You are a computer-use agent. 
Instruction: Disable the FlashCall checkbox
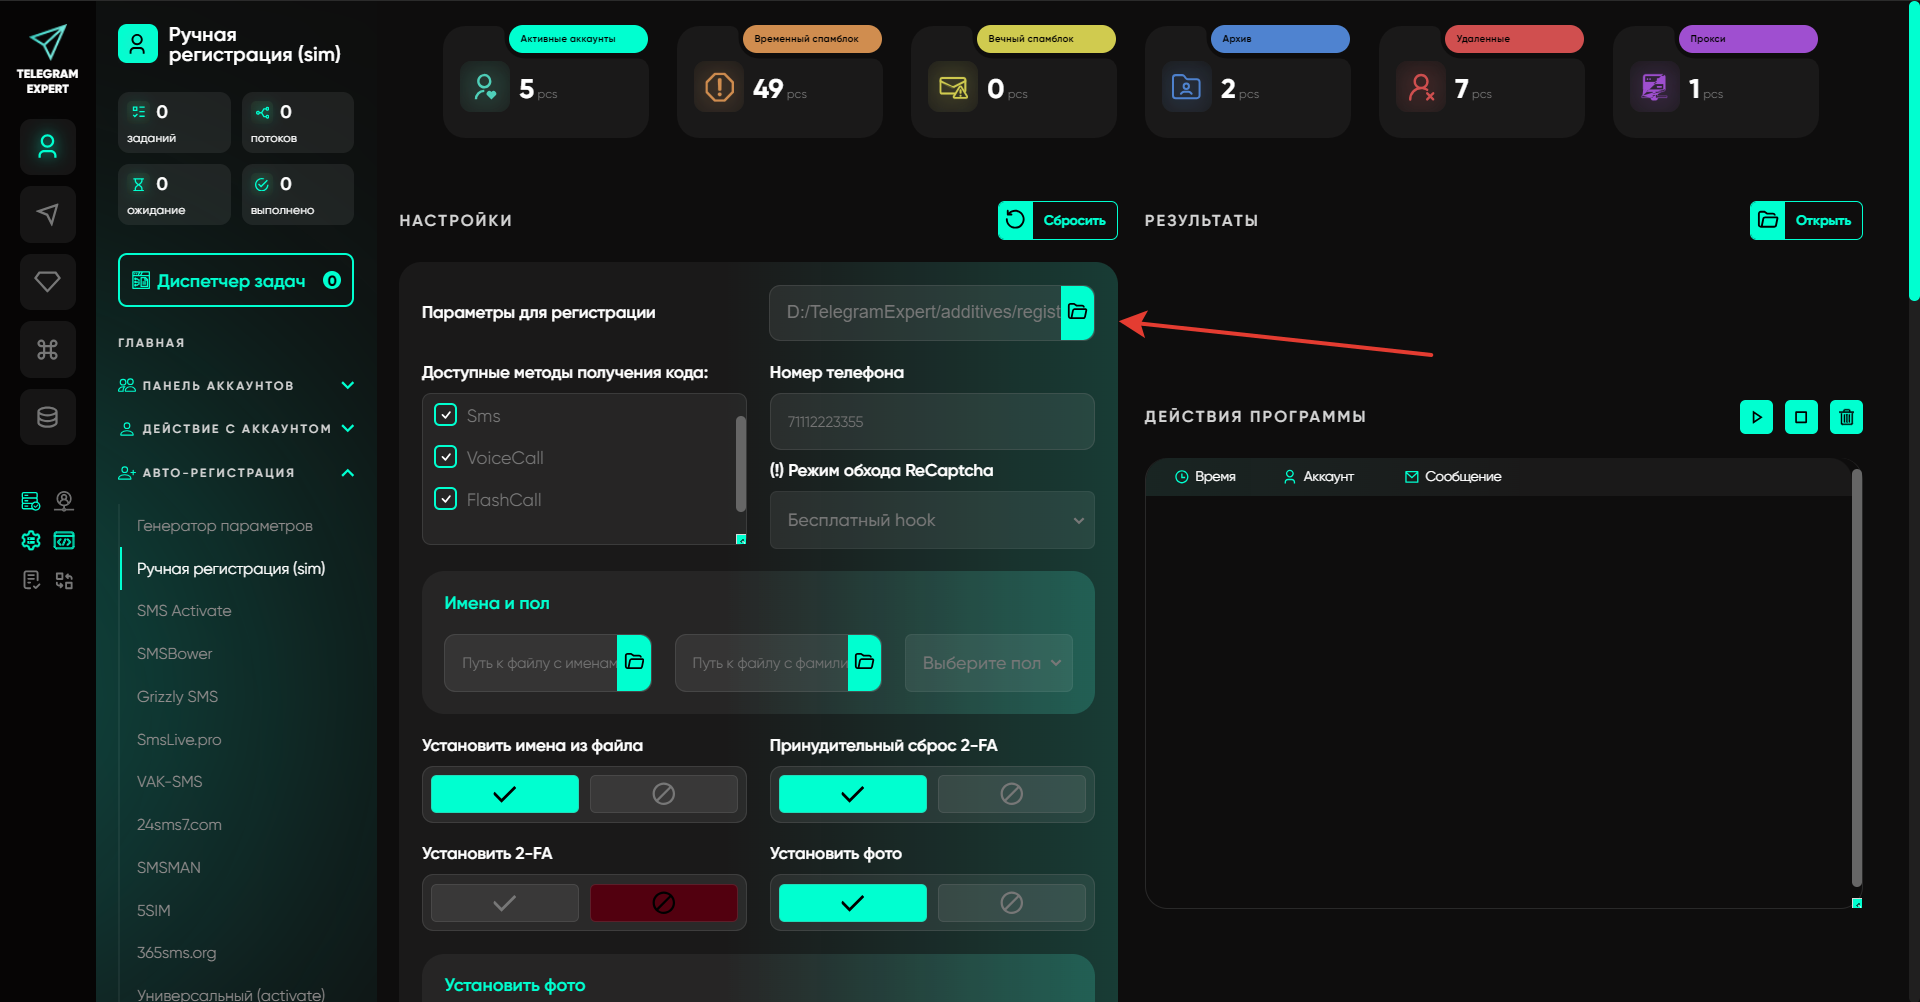[446, 499]
